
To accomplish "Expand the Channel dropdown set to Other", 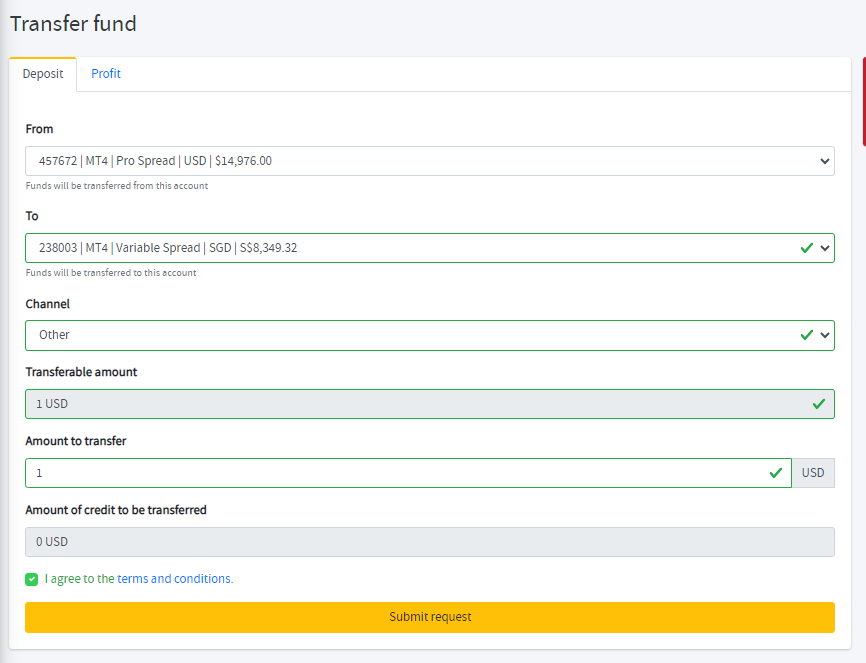I will 430,335.
